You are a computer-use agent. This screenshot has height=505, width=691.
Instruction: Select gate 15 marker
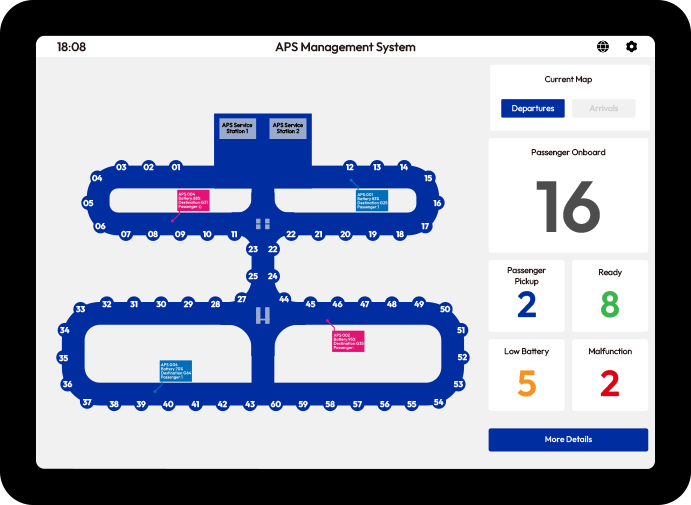coord(428,178)
